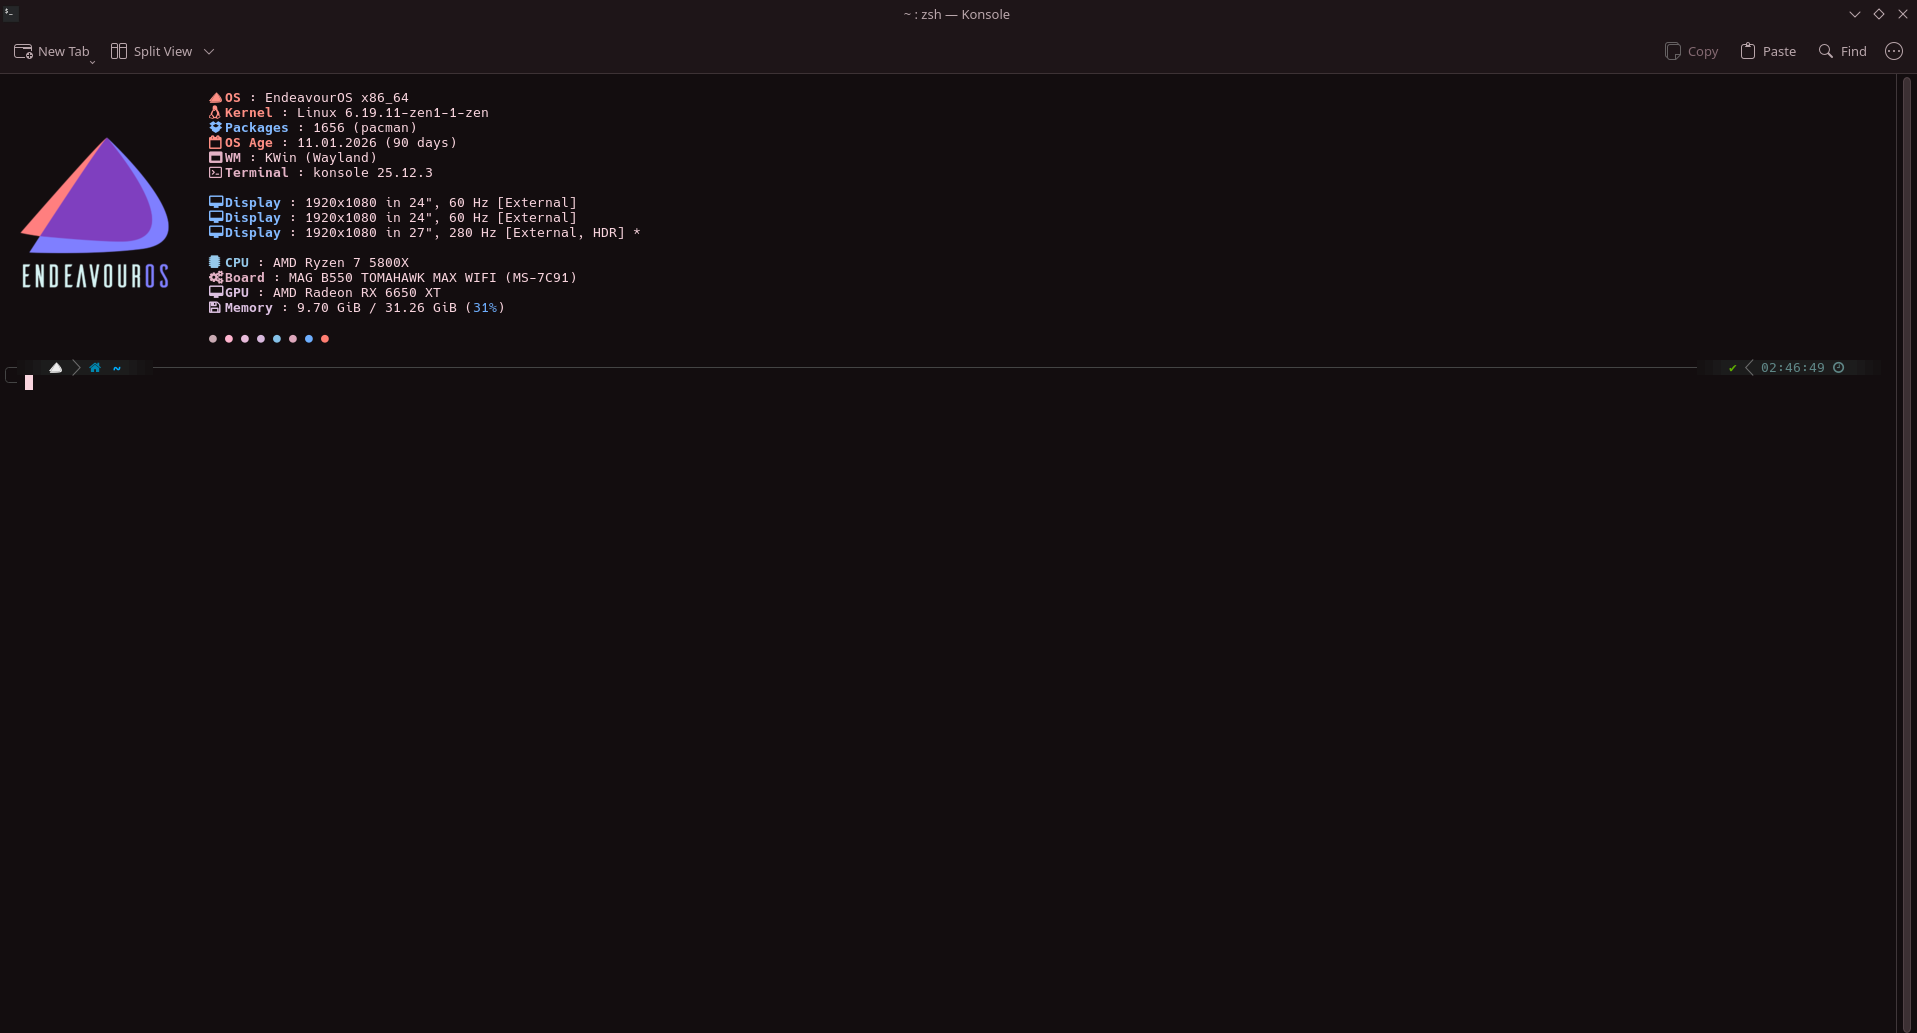
Task: Click the EndeavourOS logo image
Action: click(95, 212)
